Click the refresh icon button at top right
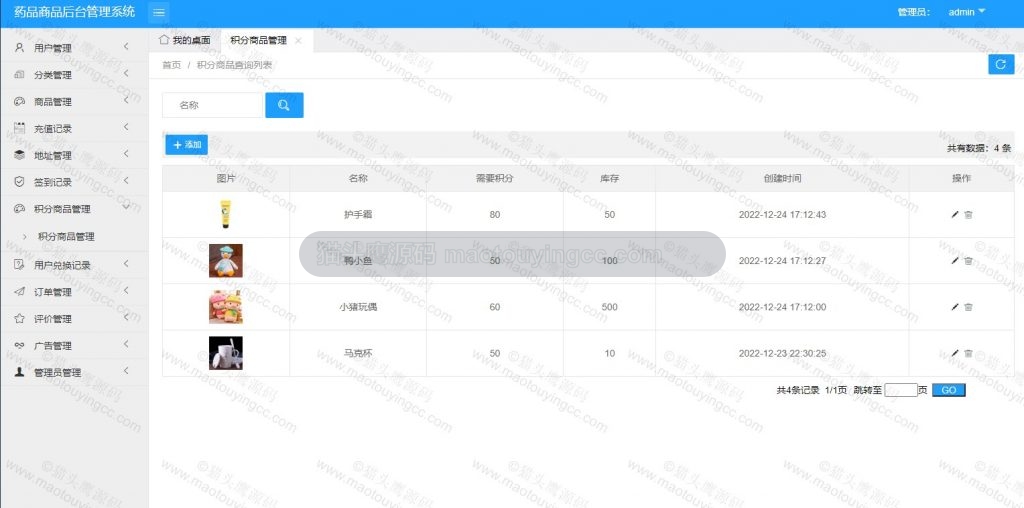 click(x=1001, y=64)
